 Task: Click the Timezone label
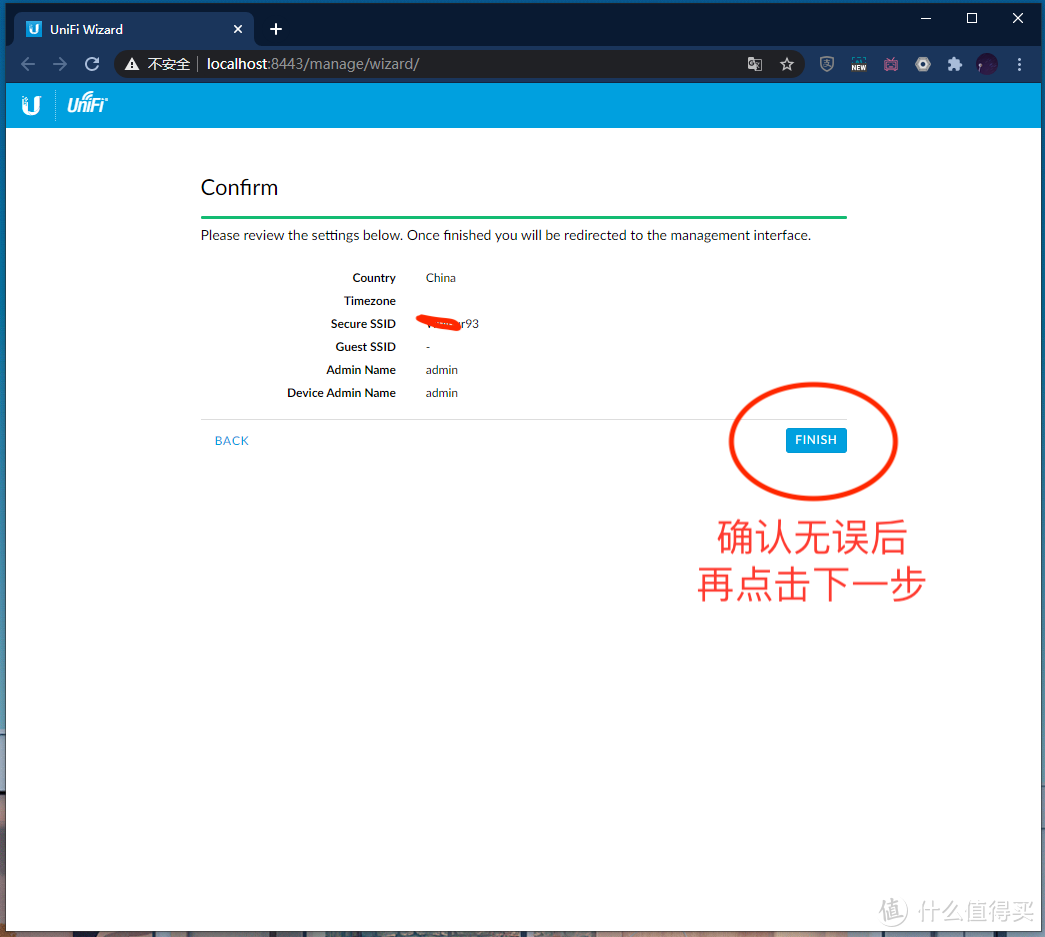tap(370, 301)
